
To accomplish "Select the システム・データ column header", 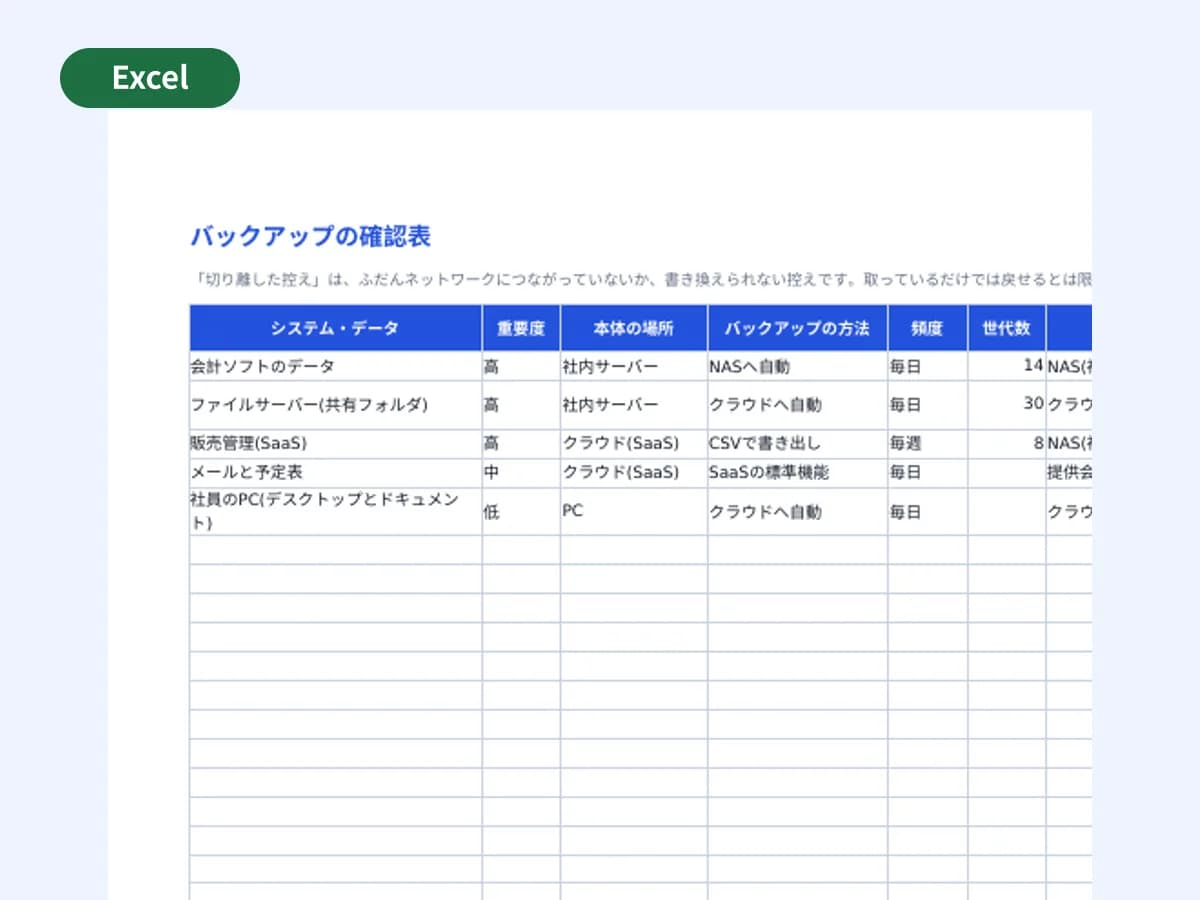I will point(335,328).
